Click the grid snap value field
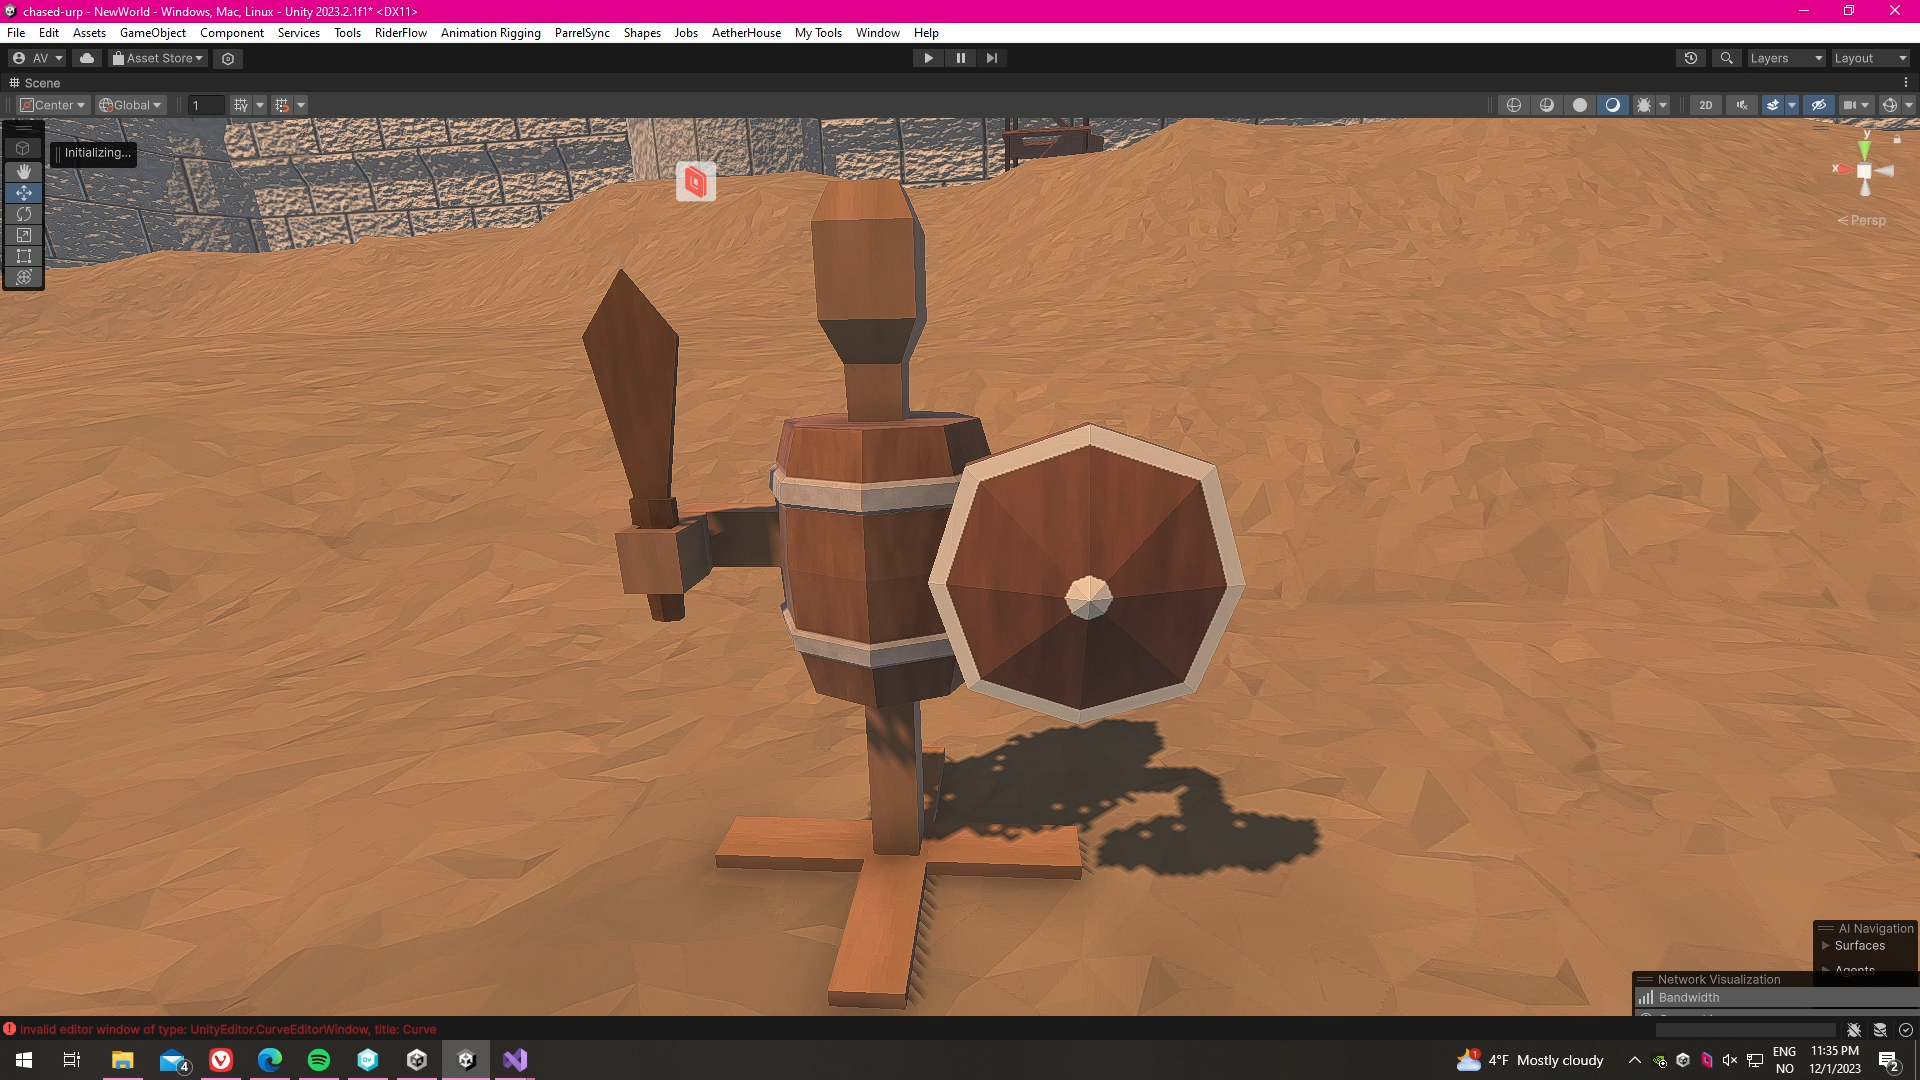 click(206, 105)
